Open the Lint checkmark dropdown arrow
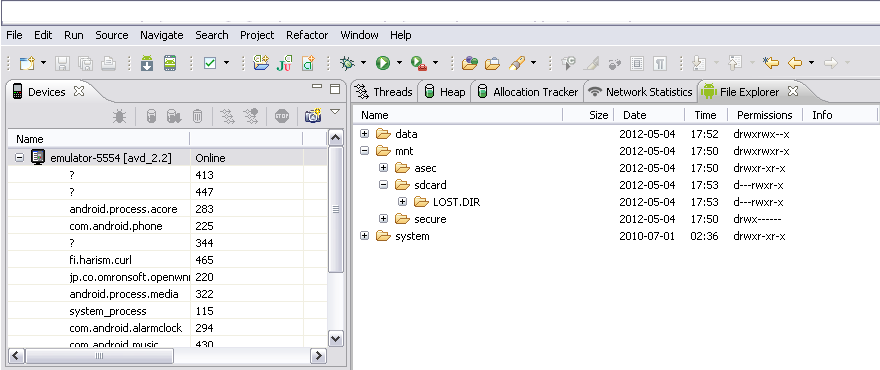This screenshot has width=880, height=370. click(226, 63)
